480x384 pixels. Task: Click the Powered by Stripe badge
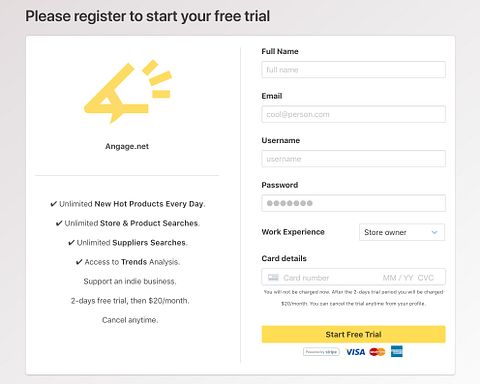tap(321, 352)
